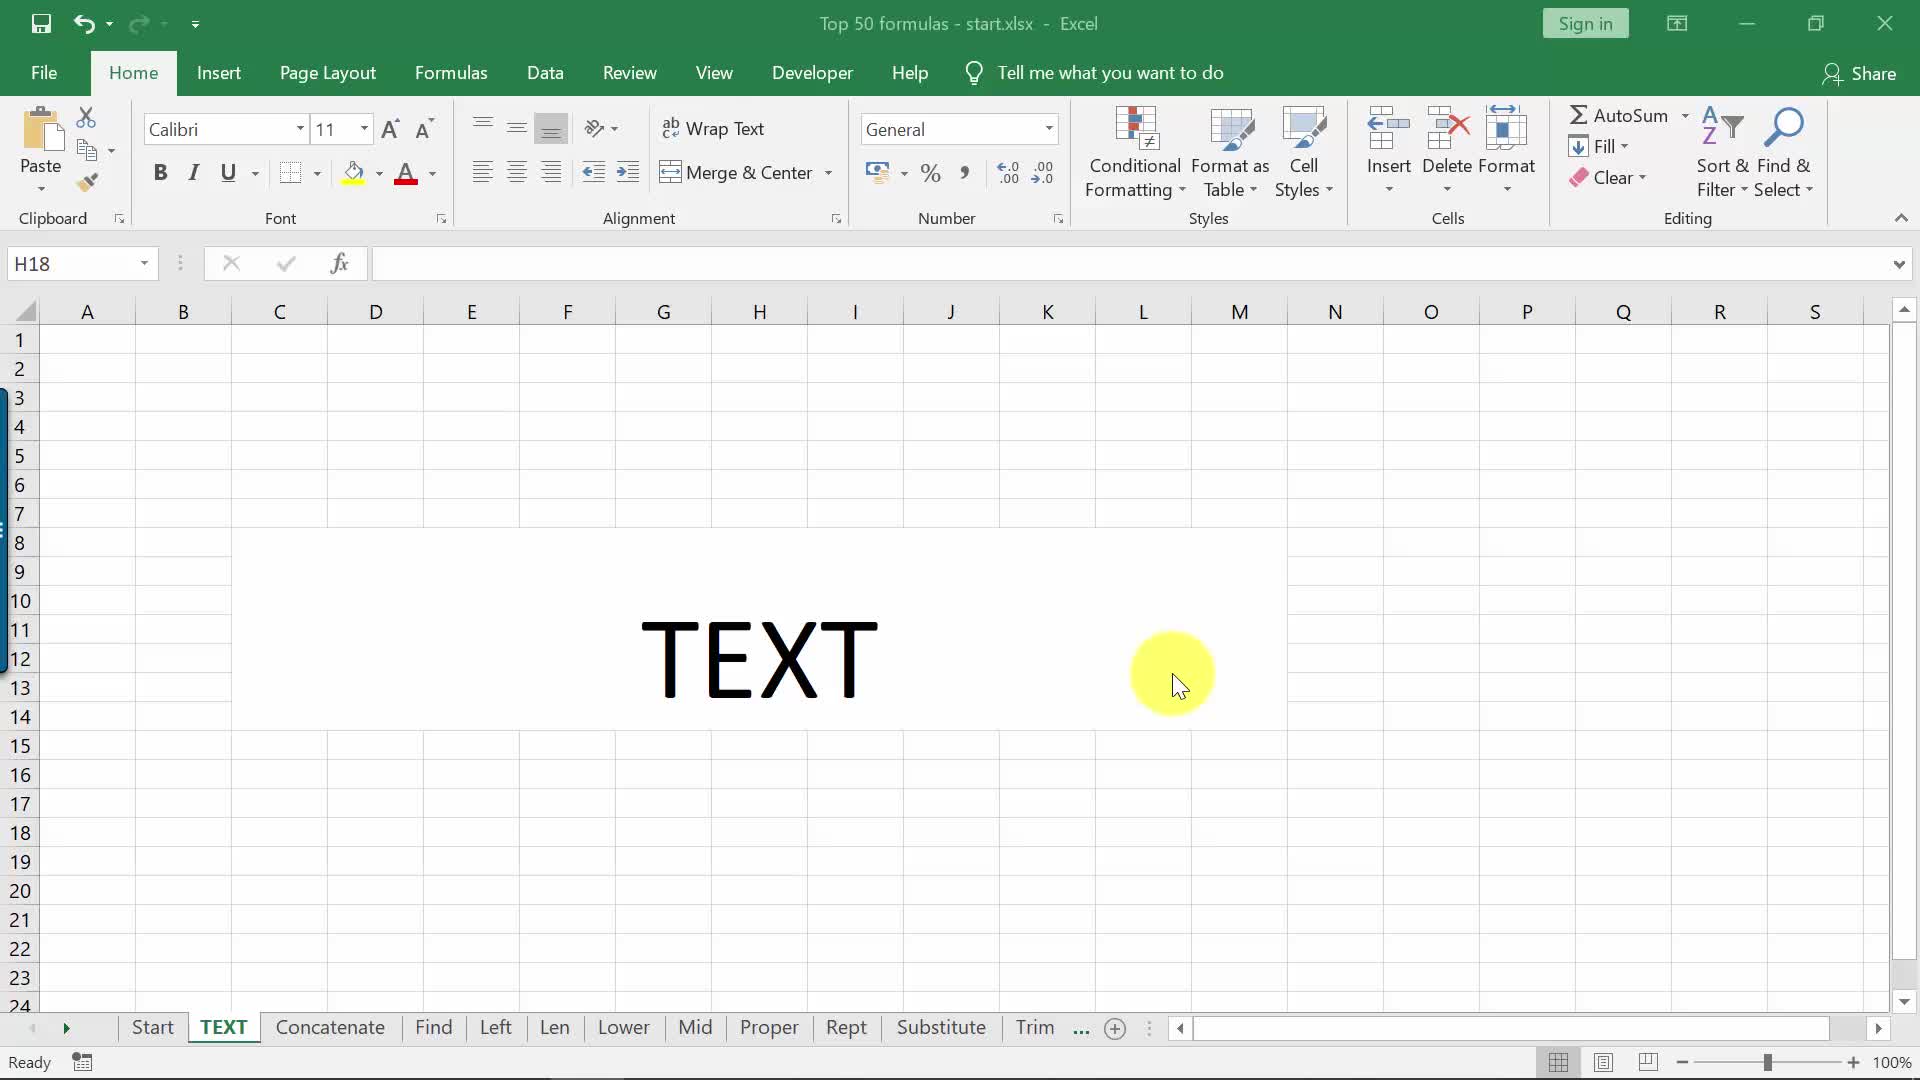The height and width of the screenshot is (1080, 1920).
Task: Click the yellow Fill Color swatch
Action: point(354,173)
